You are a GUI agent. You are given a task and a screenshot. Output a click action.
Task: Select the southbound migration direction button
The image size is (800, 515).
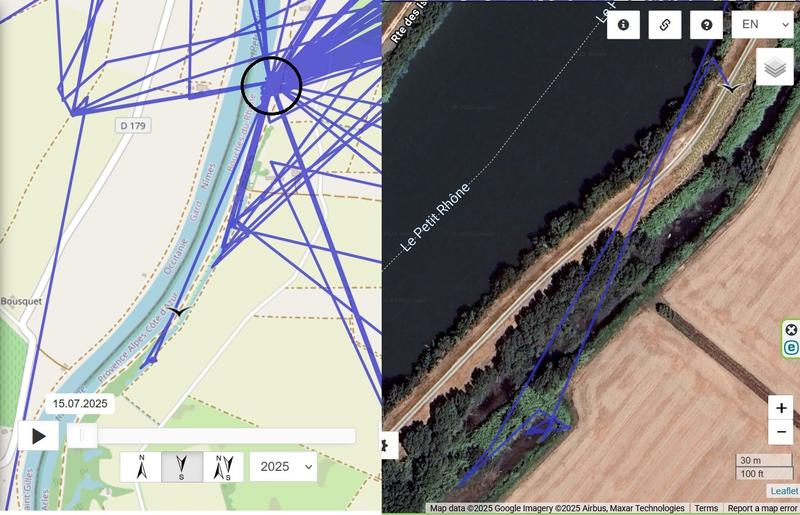pos(182,467)
